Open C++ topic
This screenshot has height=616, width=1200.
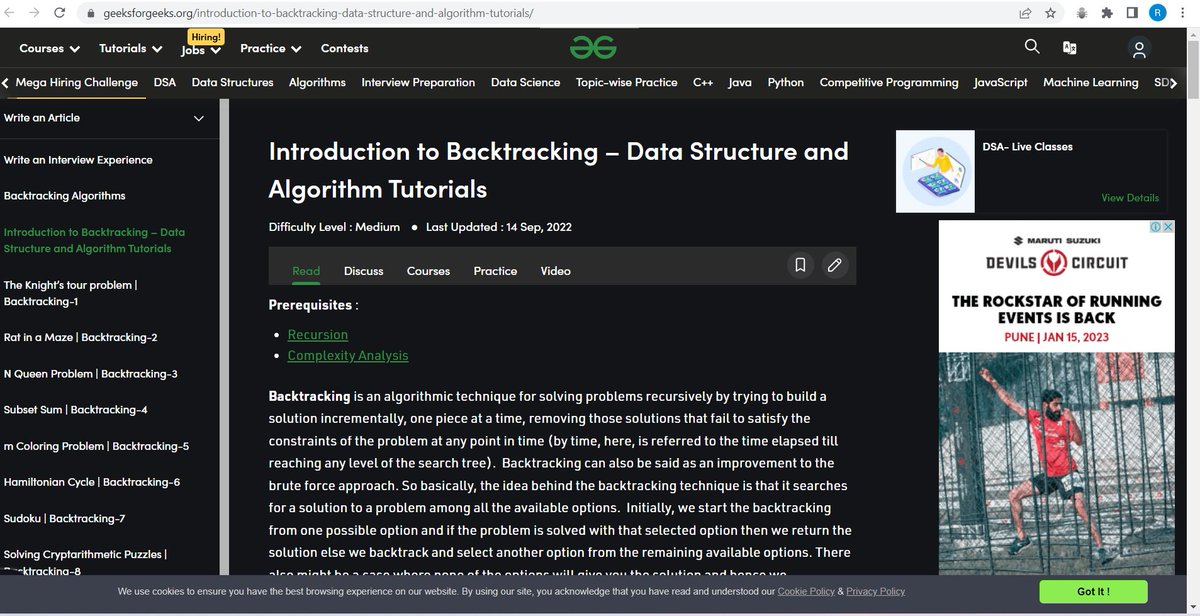click(x=703, y=82)
